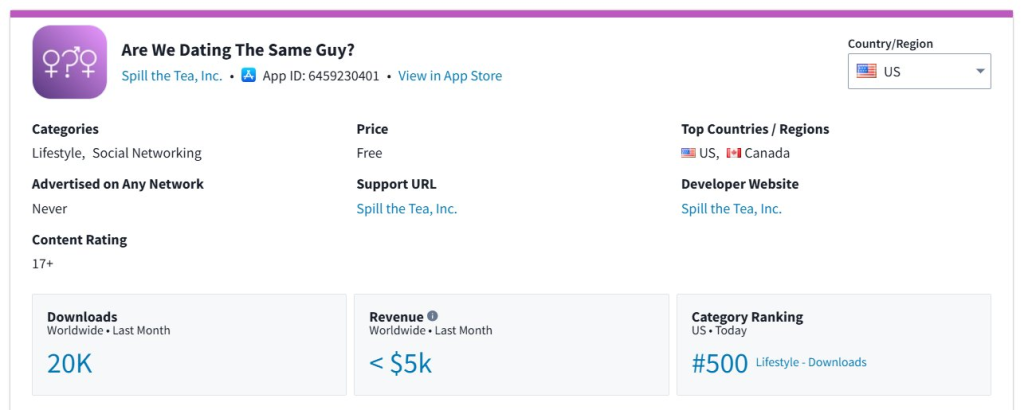Open the Country/Region dropdown
Viewport: 1024px width, 410px height.
[x=919, y=71]
